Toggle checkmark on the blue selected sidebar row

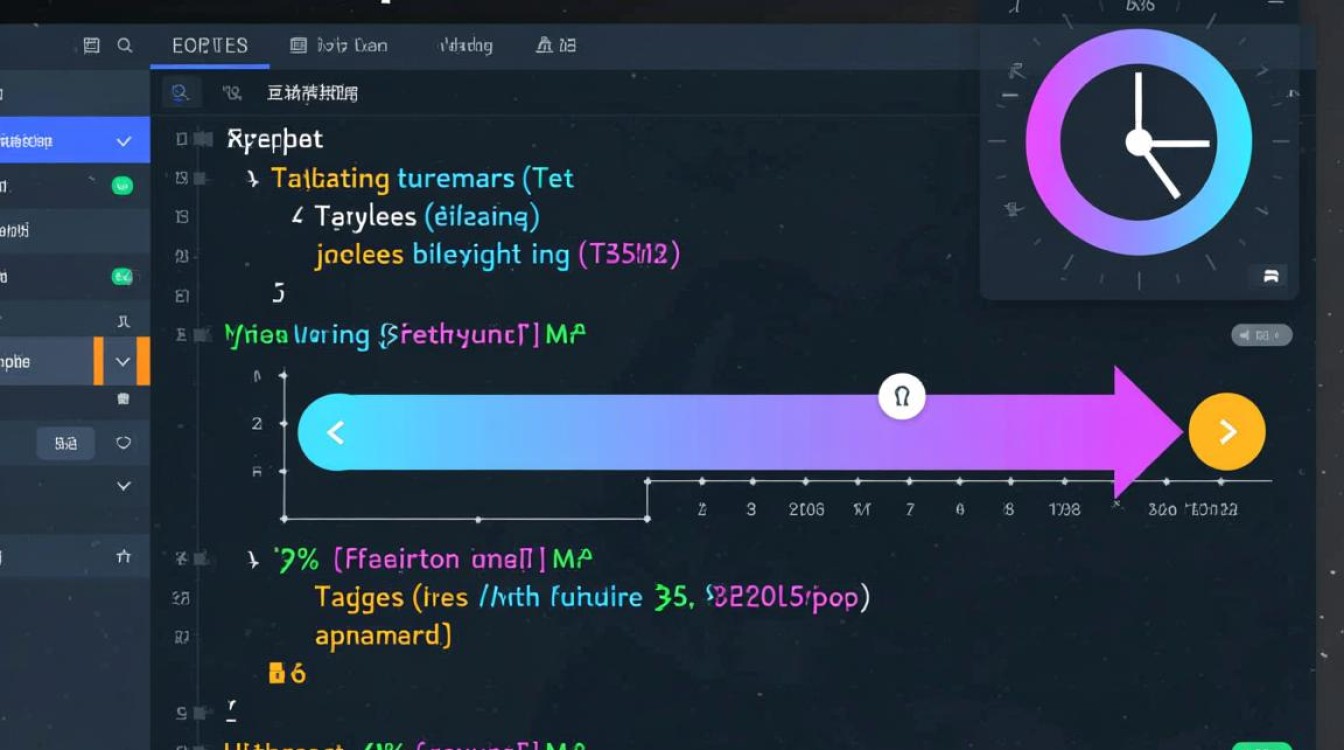(124, 142)
